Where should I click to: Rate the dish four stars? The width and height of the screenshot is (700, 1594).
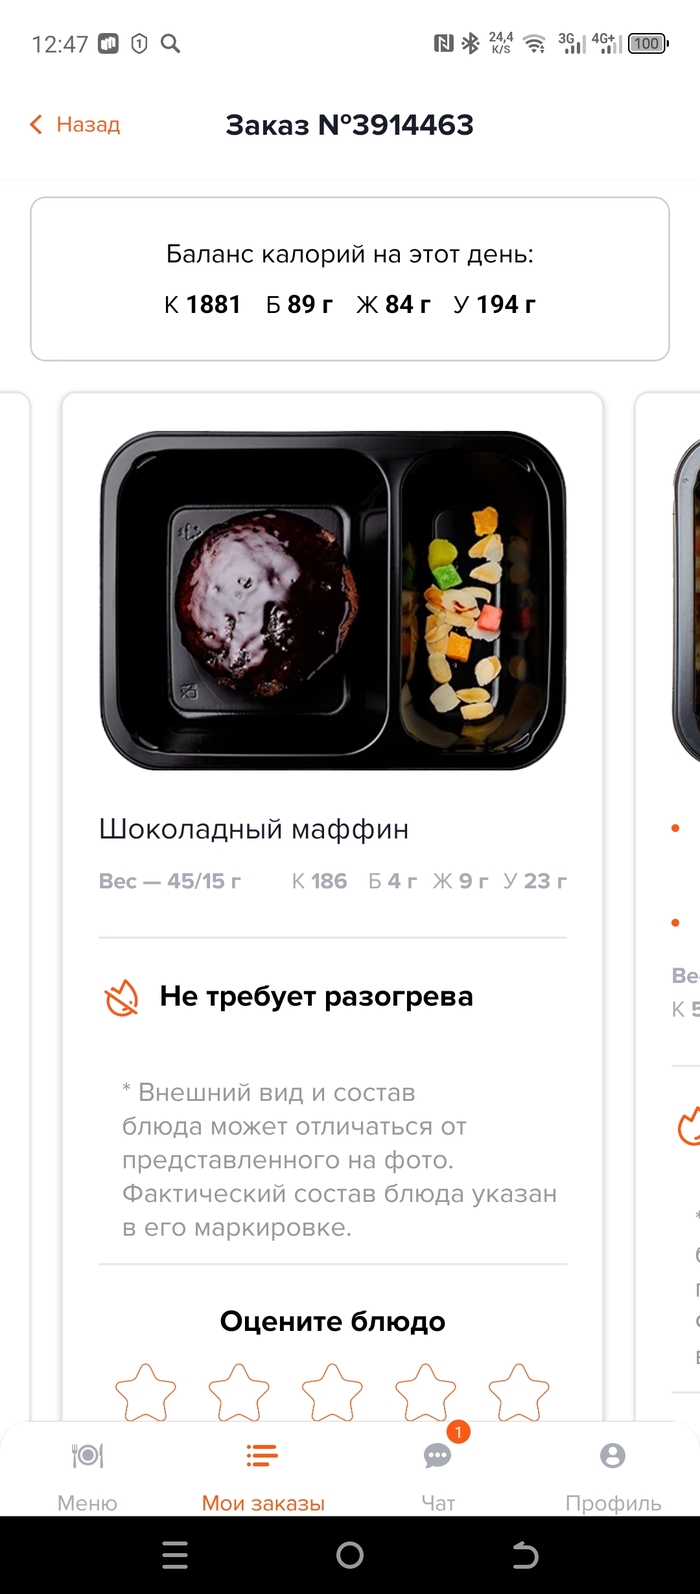pyautogui.click(x=425, y=1392)
